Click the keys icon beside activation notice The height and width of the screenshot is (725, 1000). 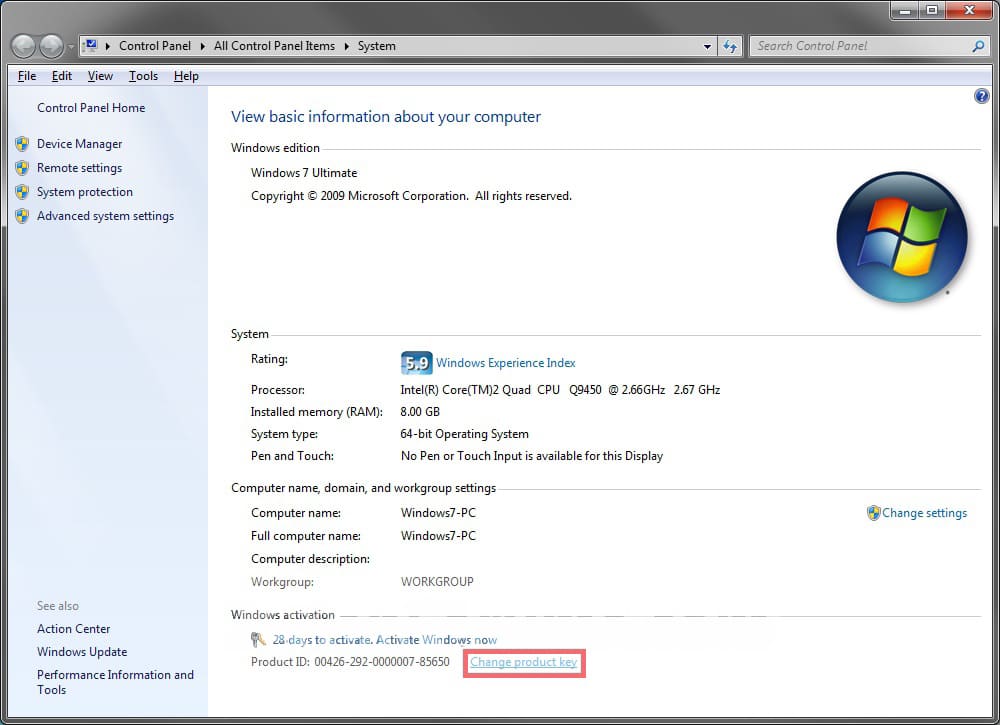point(259,640)
